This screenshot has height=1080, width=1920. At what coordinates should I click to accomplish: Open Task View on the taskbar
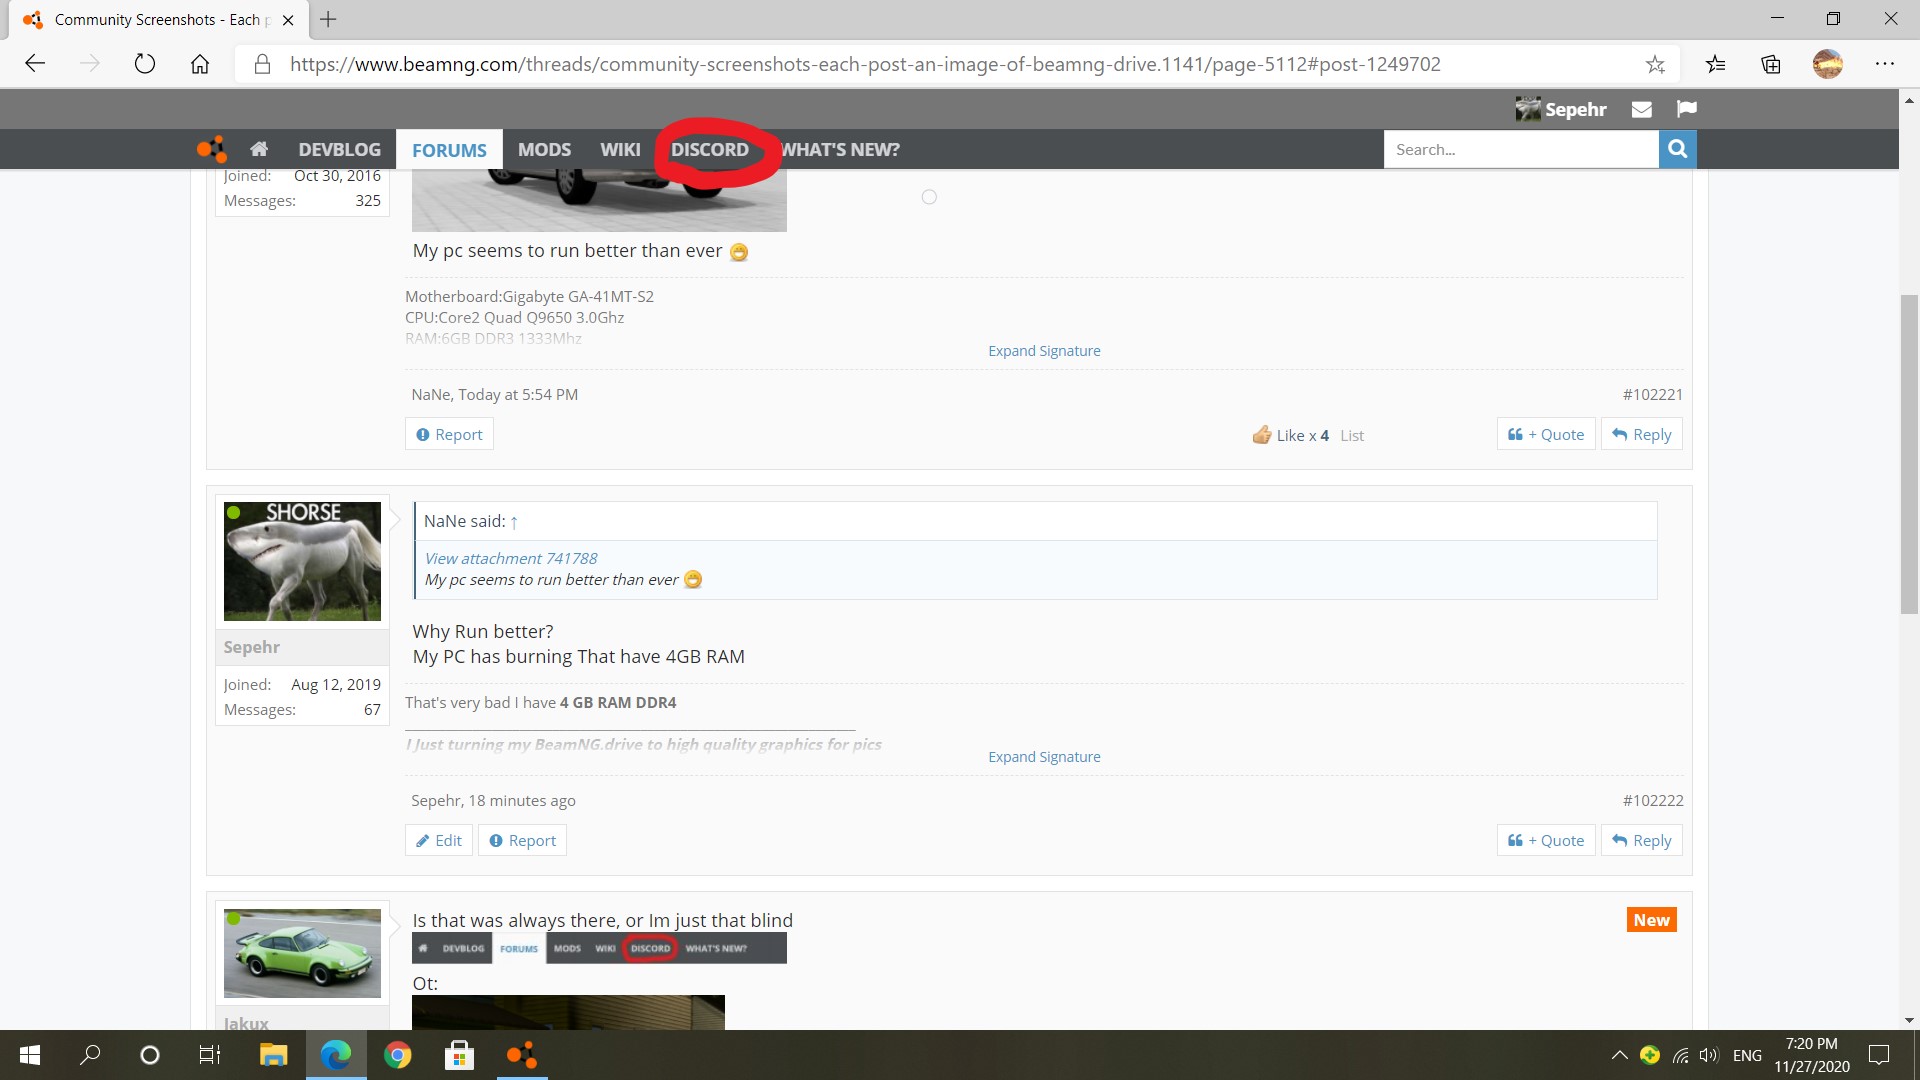click(x=210, y=1055)
